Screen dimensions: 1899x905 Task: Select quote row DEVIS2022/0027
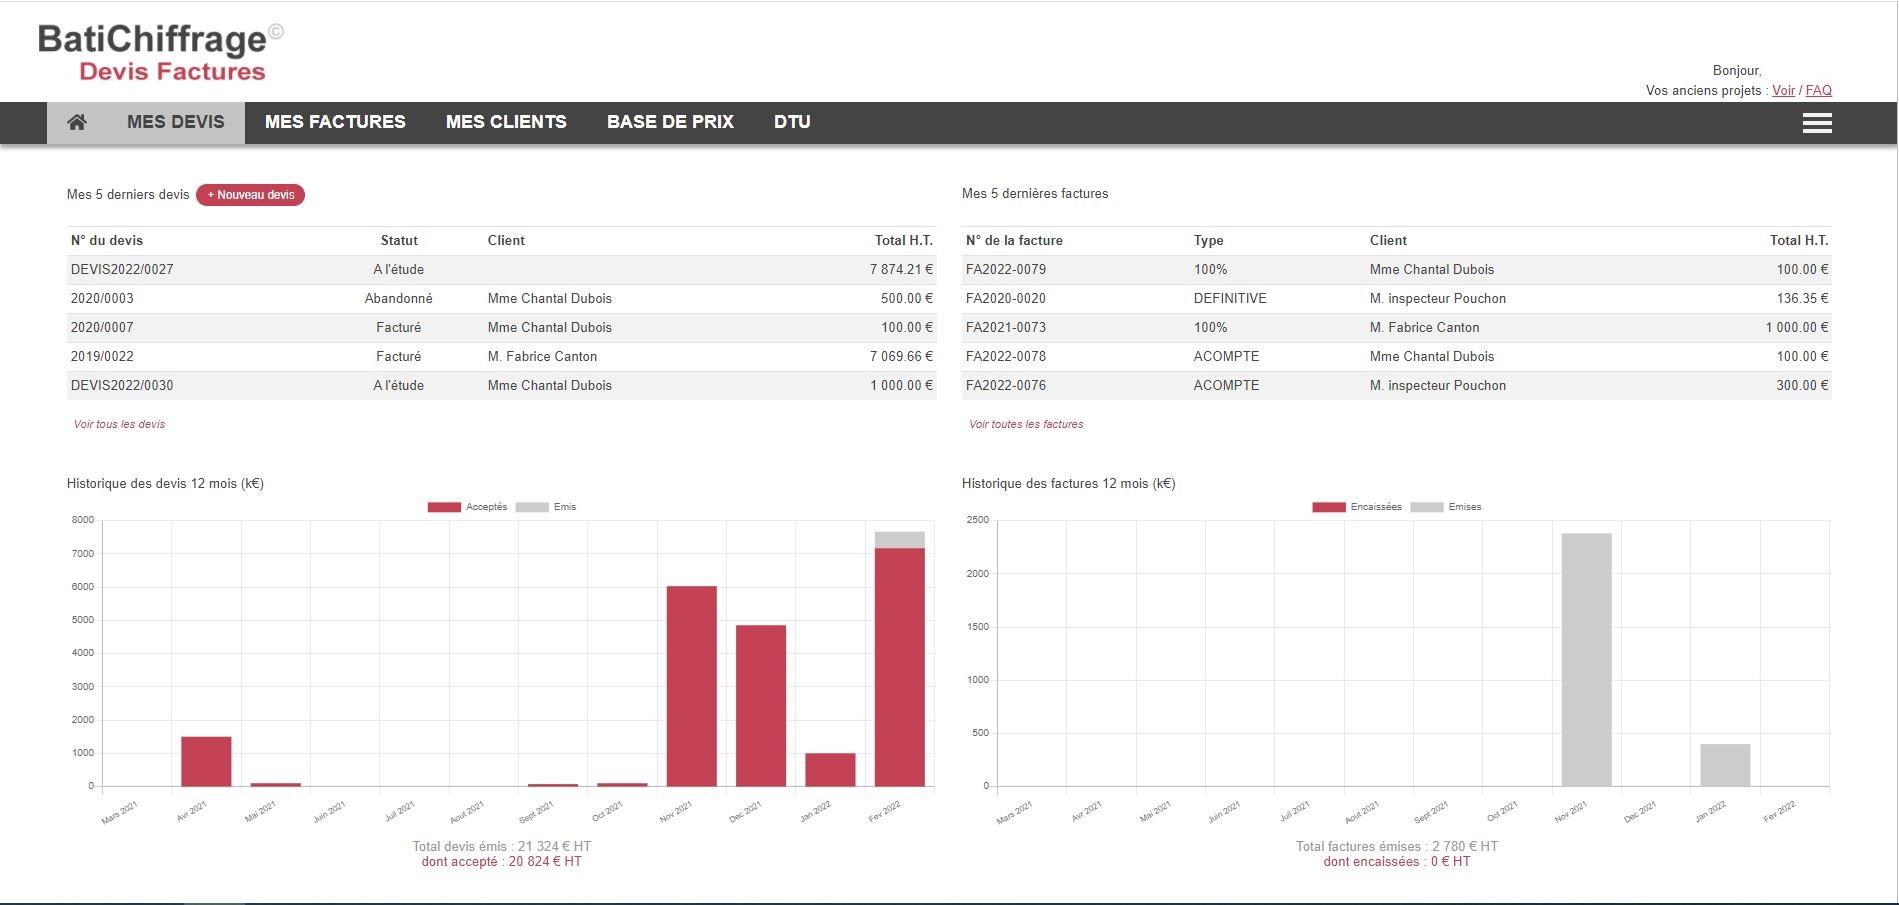(x=502, y=269)
